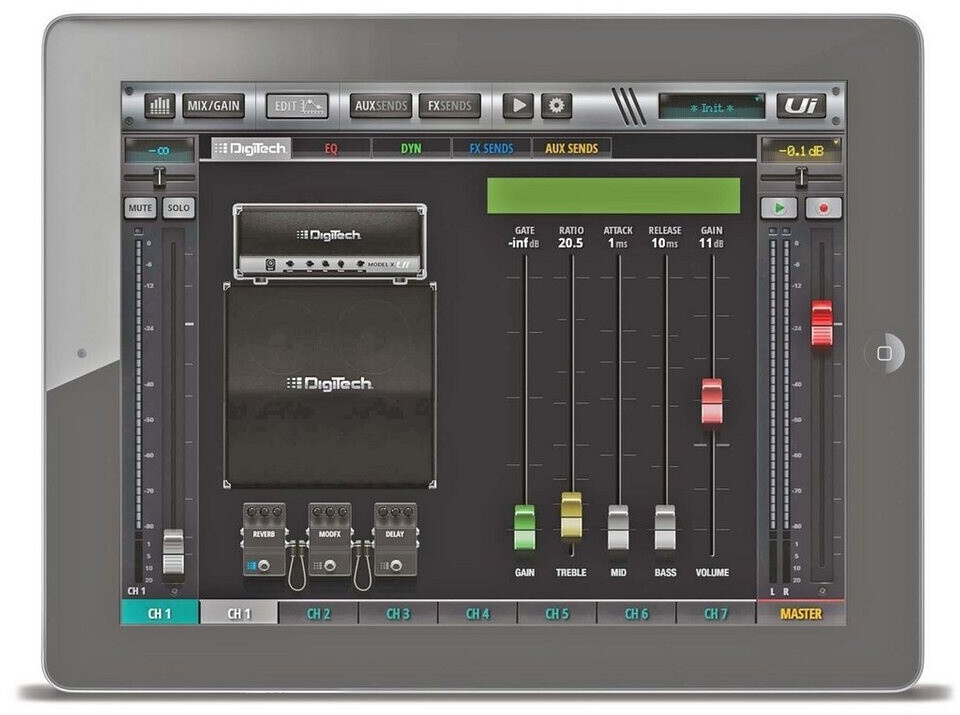Image resolution: width=960 pixels, height=715 pixels.
Task: Click the Ui logo button
Action: [801, 106]
